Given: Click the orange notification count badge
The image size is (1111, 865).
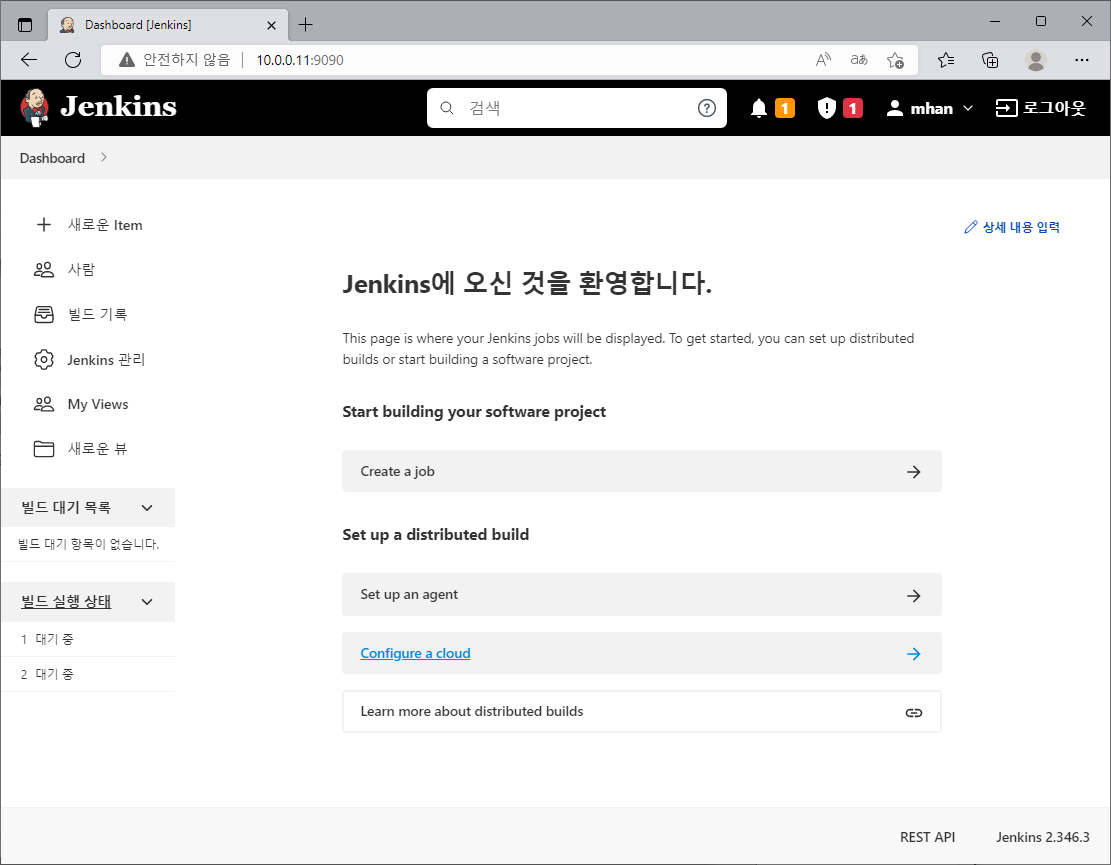Looking at the screenshot, I should point(784,108).
